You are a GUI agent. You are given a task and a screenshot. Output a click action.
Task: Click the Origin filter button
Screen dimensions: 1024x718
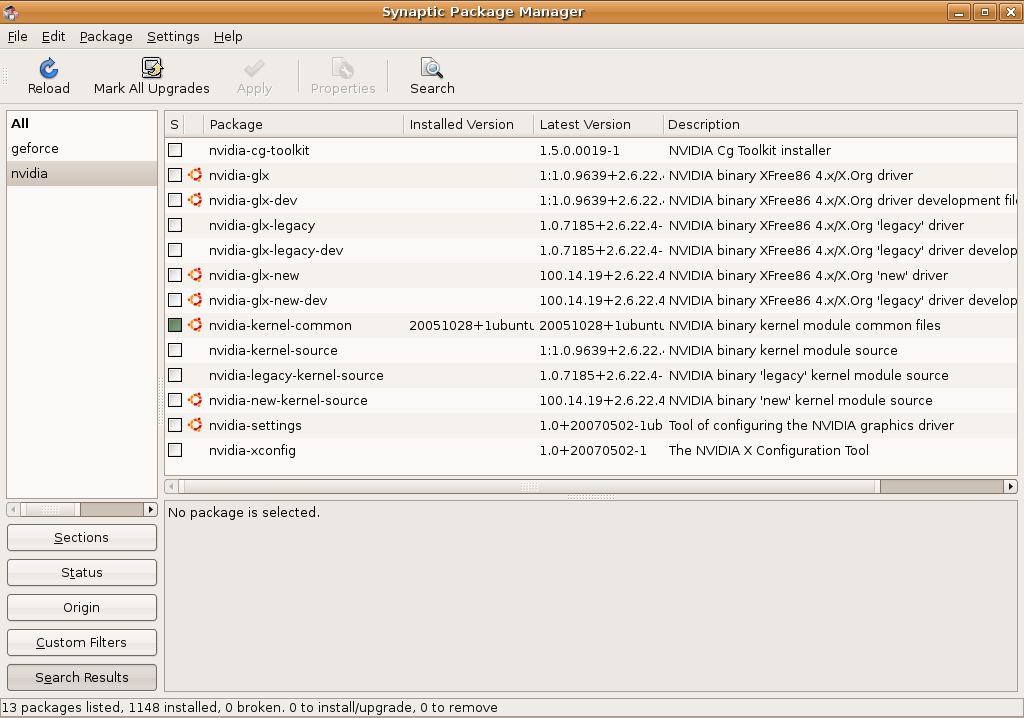(x=82, y=608)
